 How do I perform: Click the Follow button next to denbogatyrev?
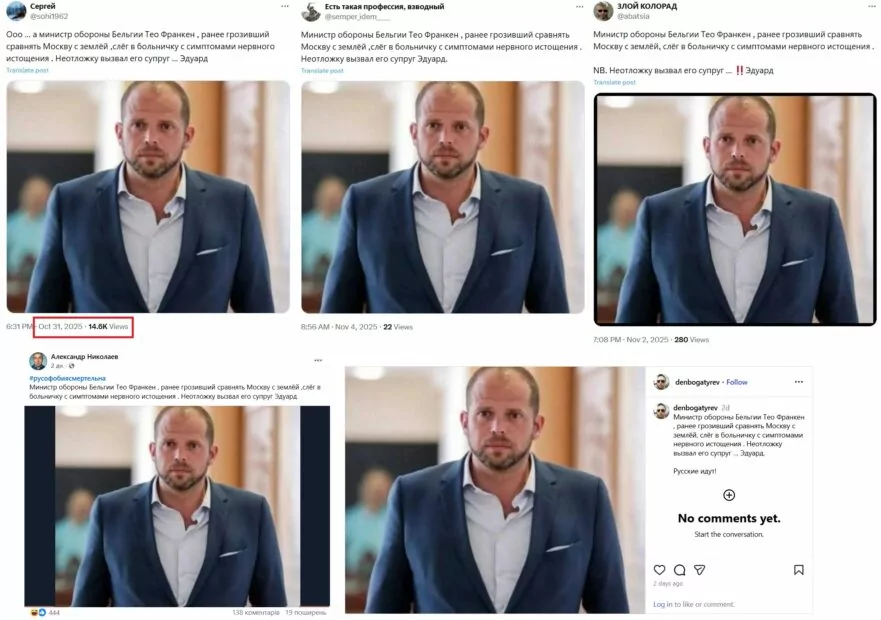[x=737, y=379]
